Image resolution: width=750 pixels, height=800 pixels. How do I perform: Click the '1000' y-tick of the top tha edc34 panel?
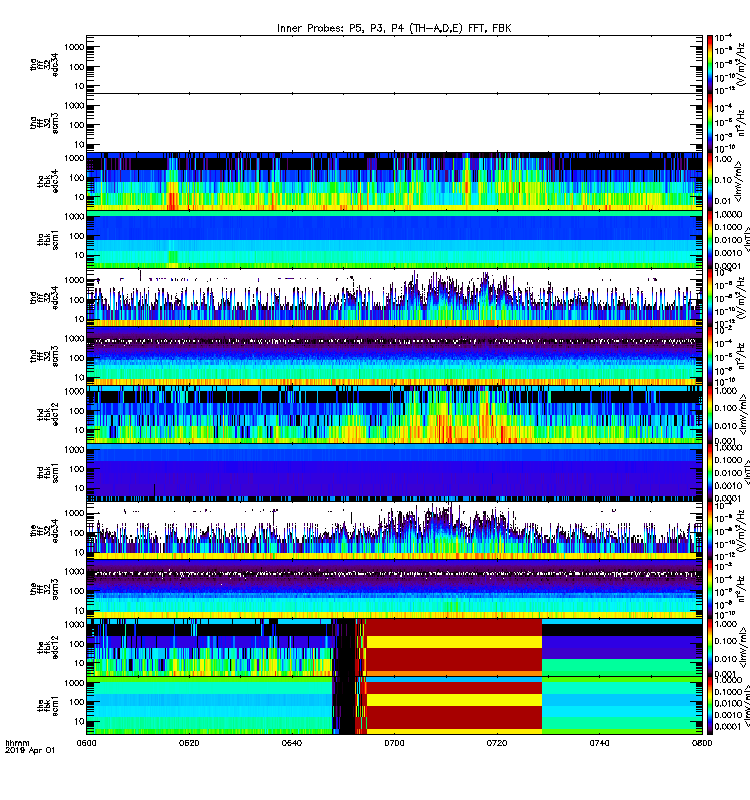coord(74,47)
